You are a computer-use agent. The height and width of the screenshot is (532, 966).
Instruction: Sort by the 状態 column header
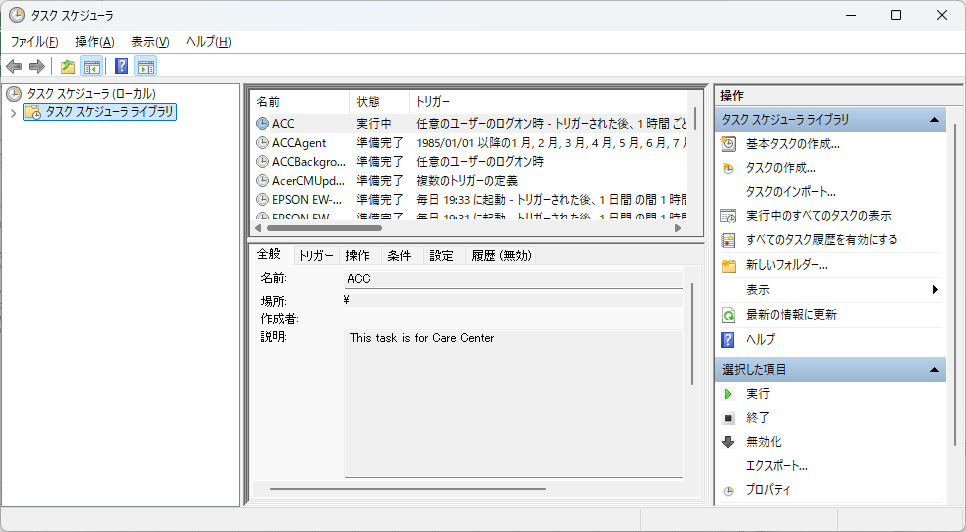pyautogui.click(x=380, y=102)
